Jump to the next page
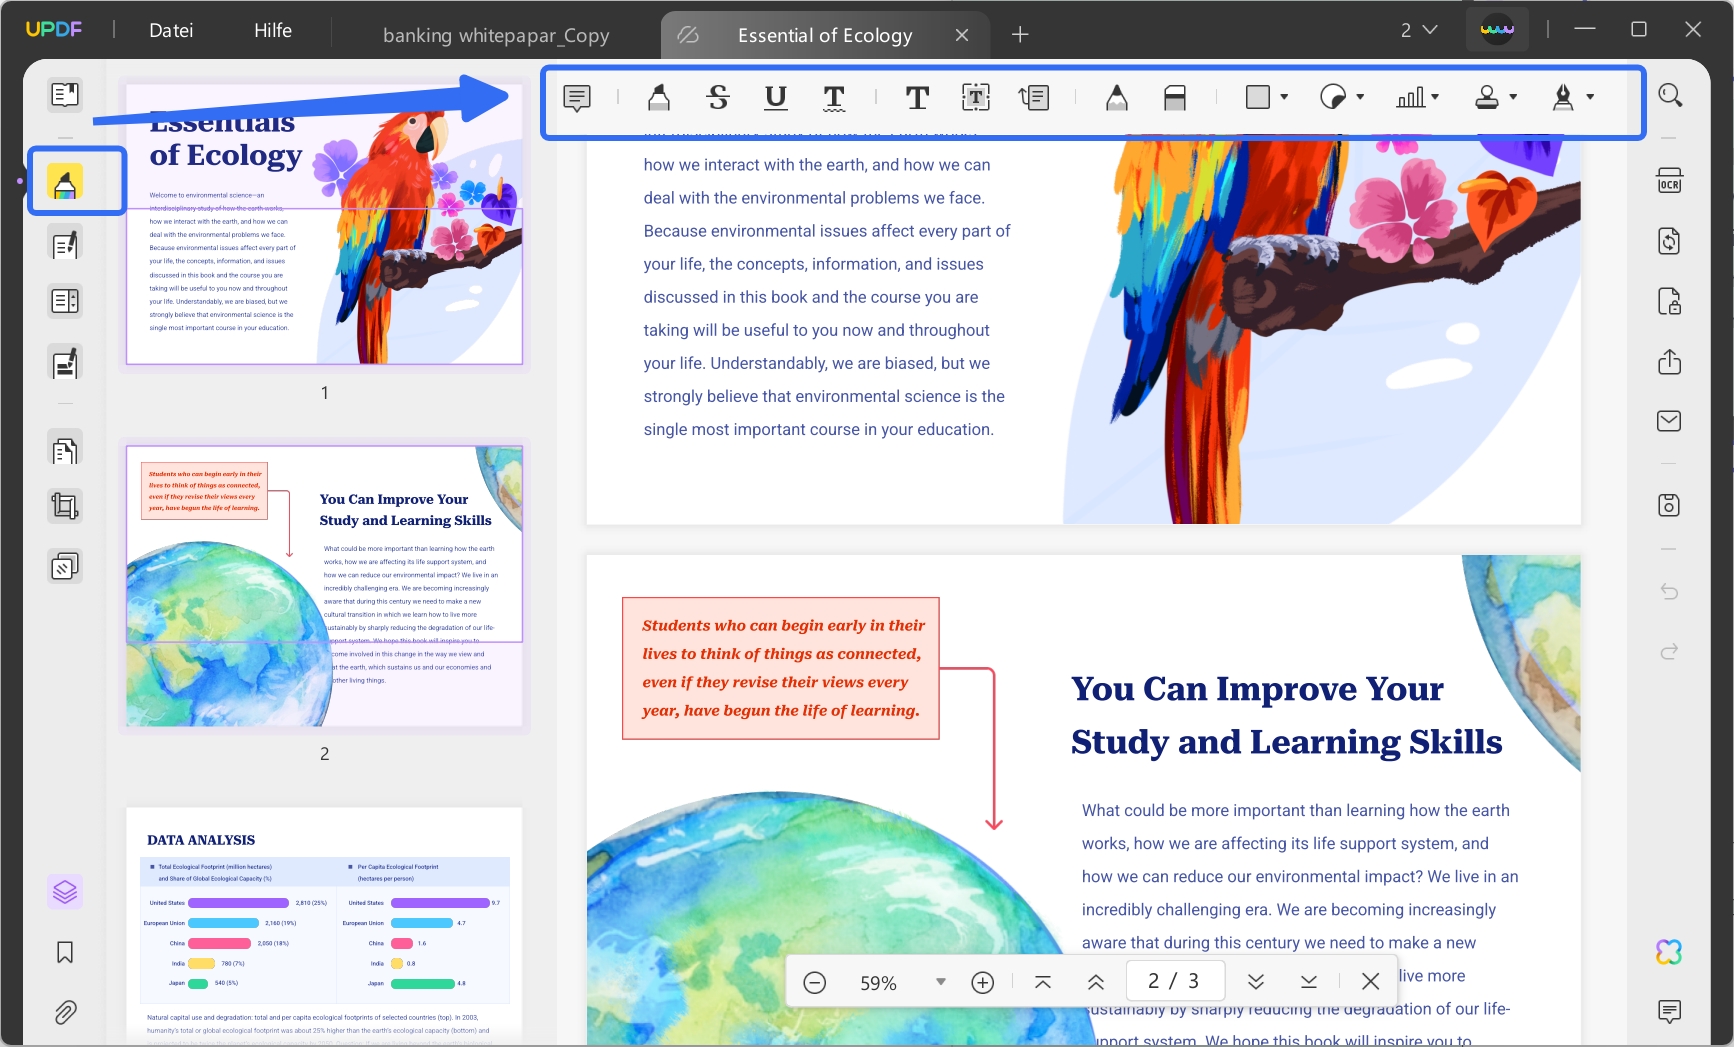This screenshot has width=1734, height=1047. 1255,982
